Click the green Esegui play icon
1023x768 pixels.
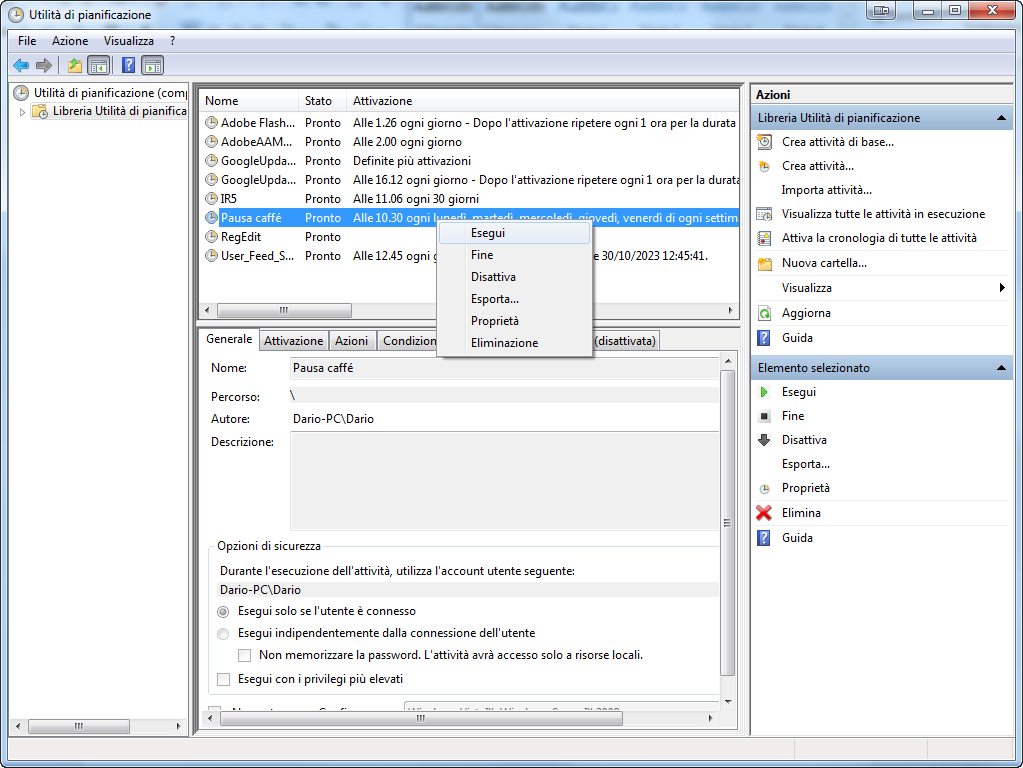tap(765, 392)
